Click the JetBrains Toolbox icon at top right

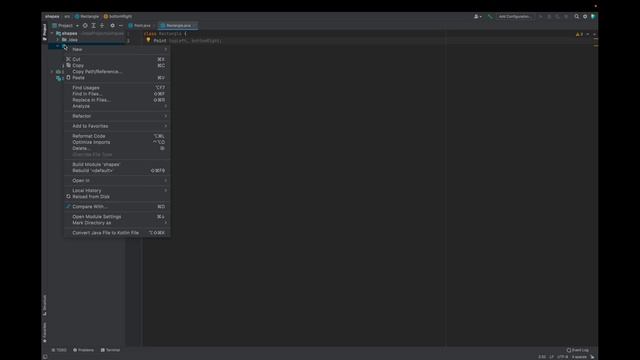point(593,17)
